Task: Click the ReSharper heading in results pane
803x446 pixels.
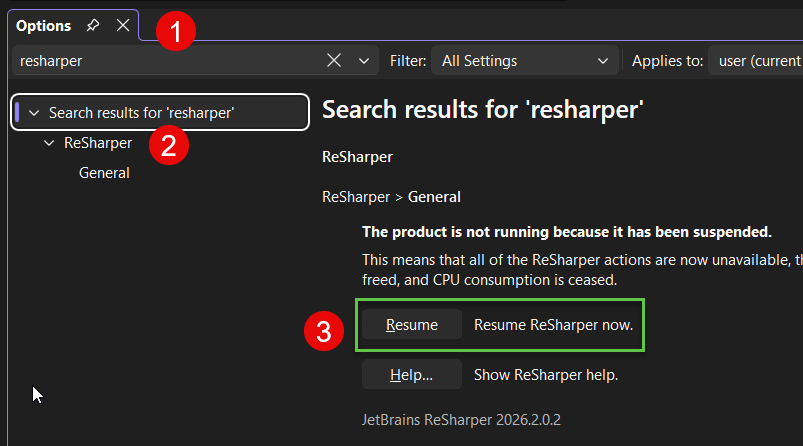Action: 357,157
